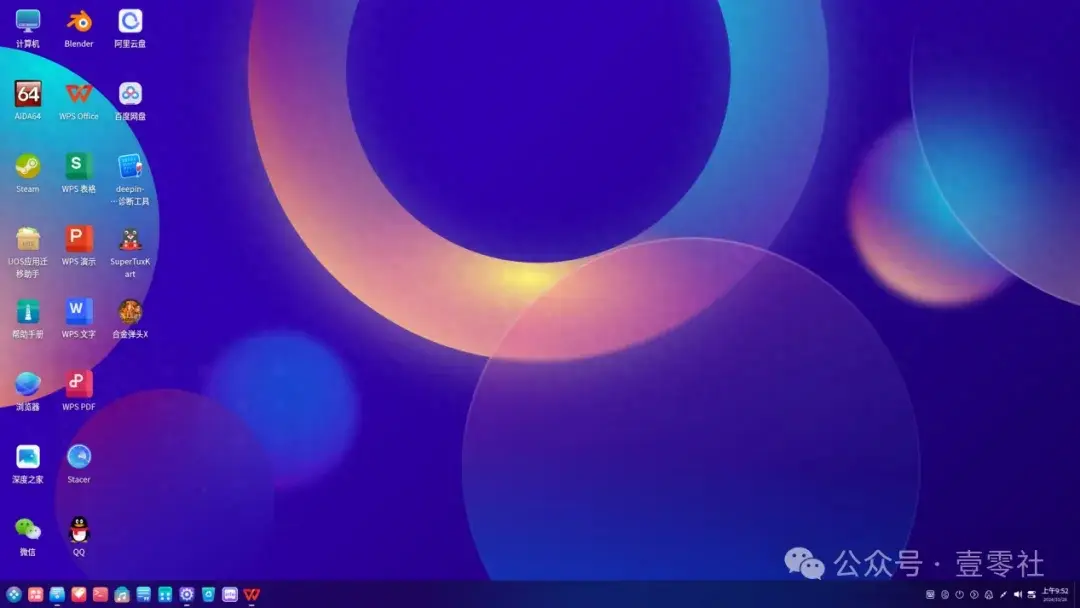Open system settings gear in the taskbar
This screenshot has width=1080, height=608.
click(187, 594)
